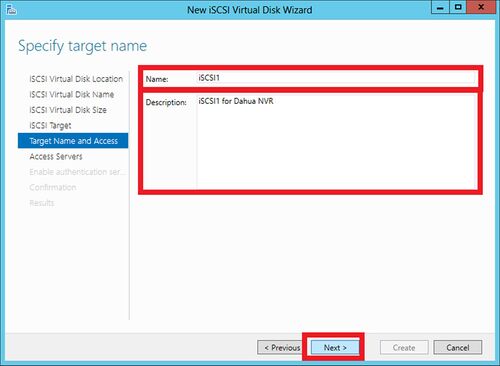This screenshot has width=500, height=366.
Task: Close the New iSCSI Virtual Disk Wizard
Action: click(x=481, y=7)
